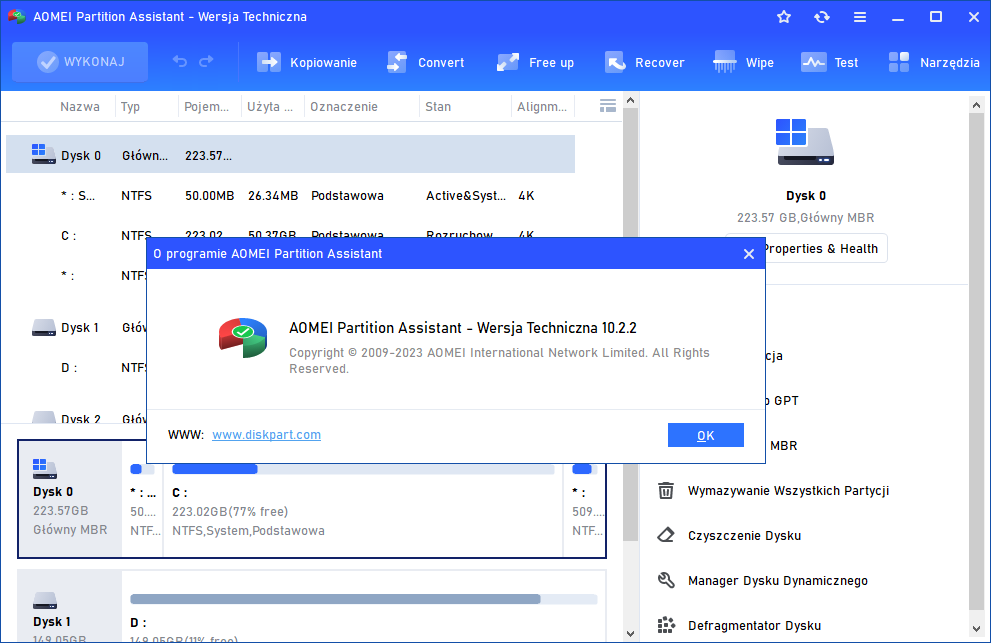This screenshot has height=643, width=991.
Task: Close the O programie dialog with X
Action: (749, 254)
